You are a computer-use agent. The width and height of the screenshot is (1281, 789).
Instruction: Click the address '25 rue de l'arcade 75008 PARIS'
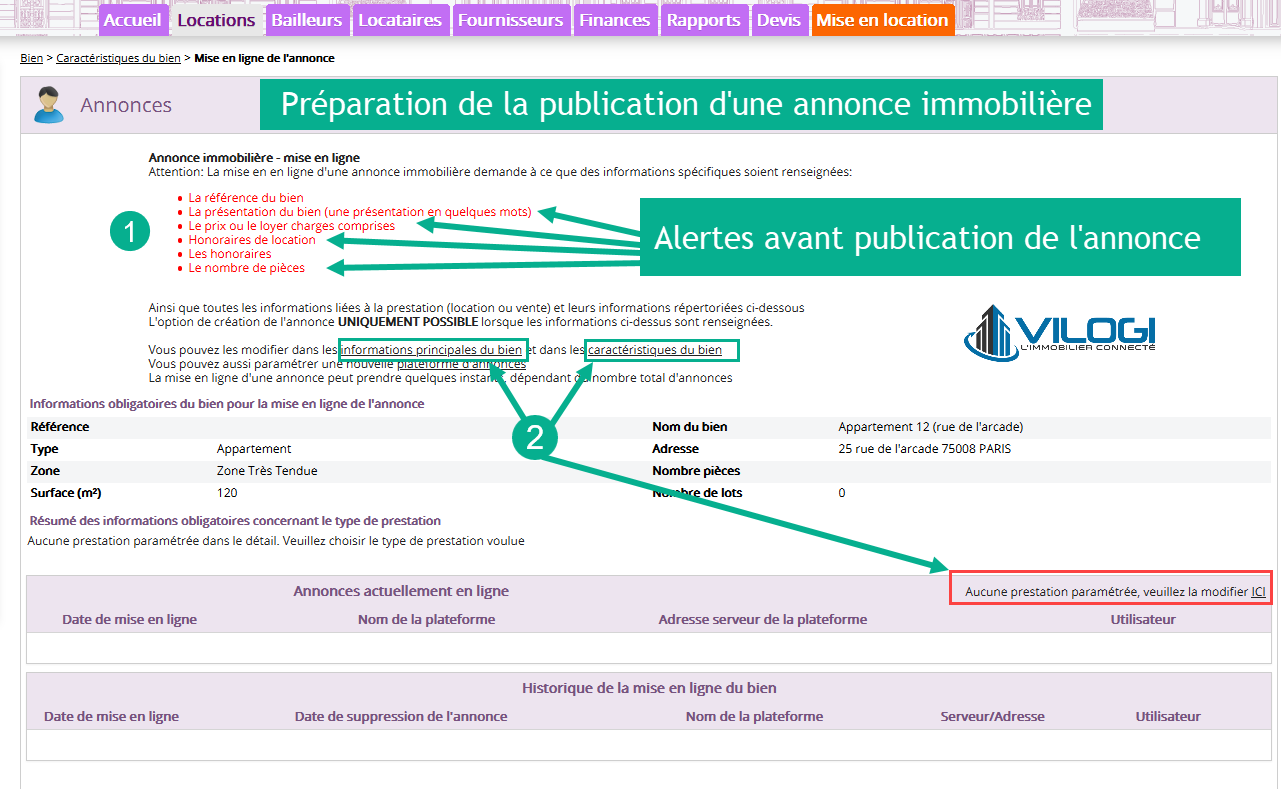point(925,449)
